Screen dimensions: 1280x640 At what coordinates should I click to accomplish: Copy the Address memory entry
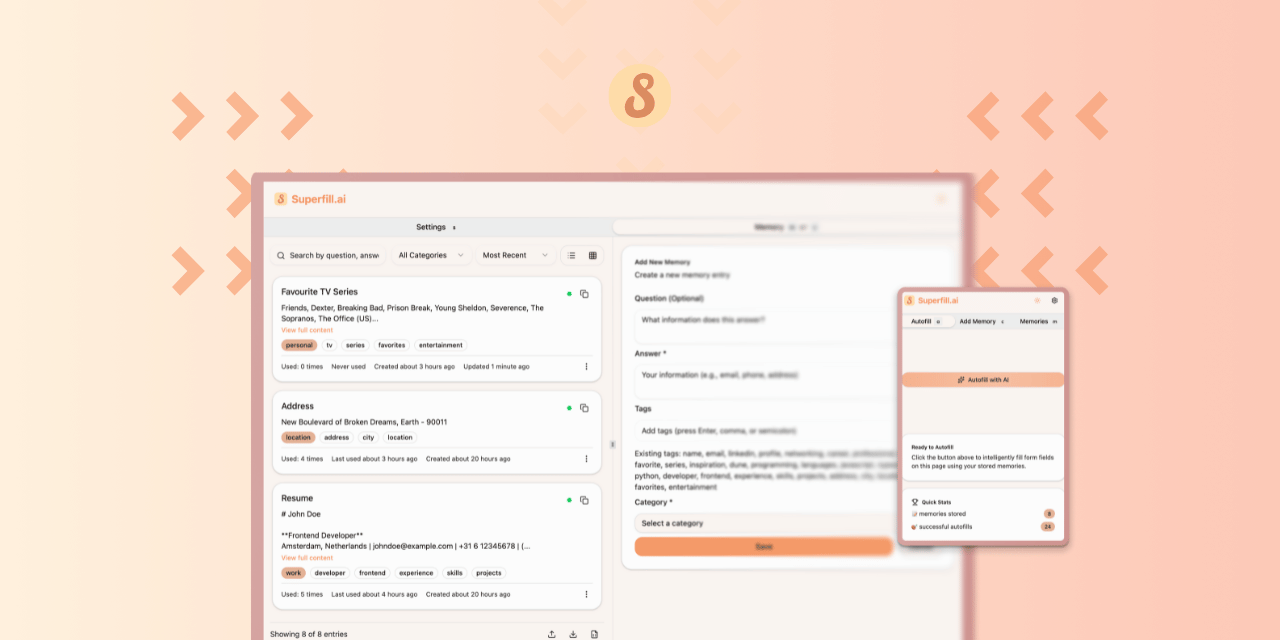[x=585, y=408]
